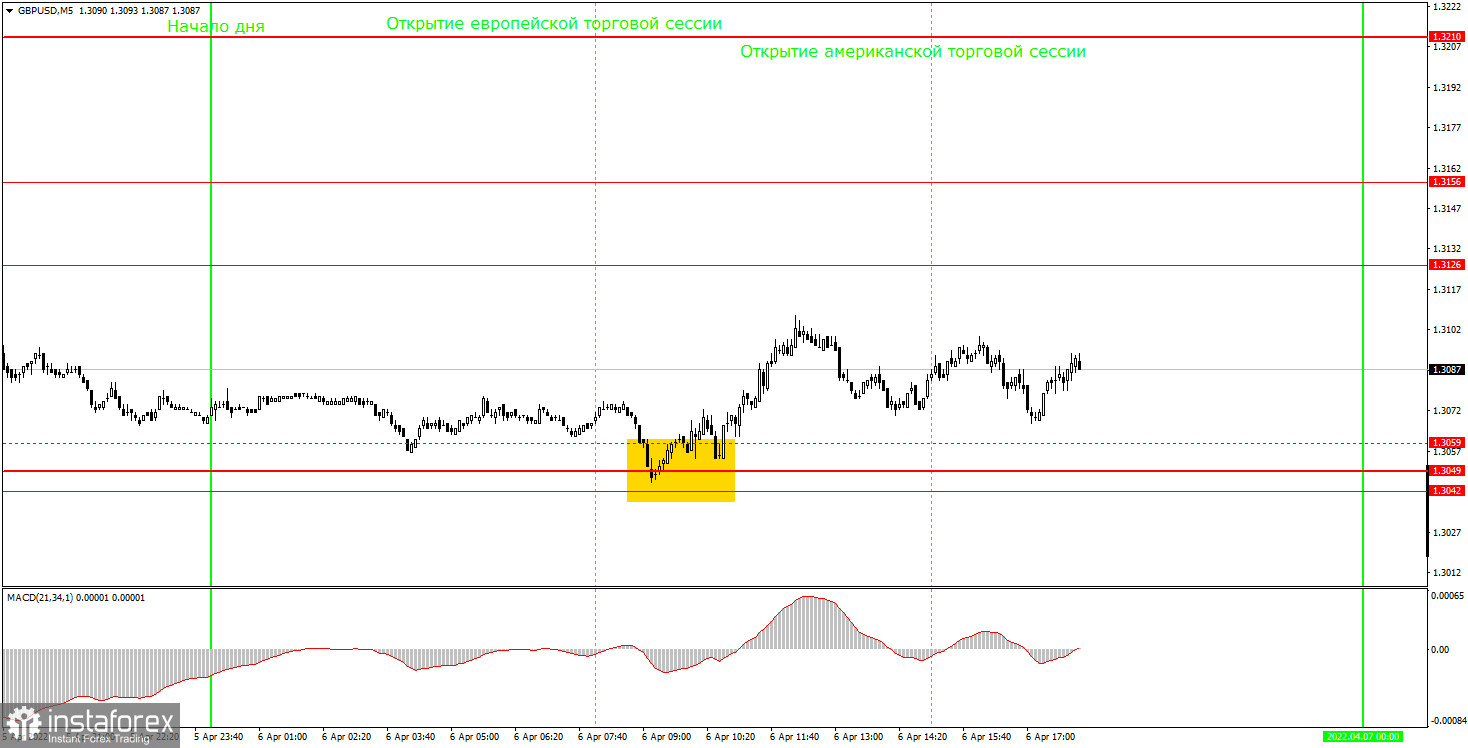The width and height of the screenshot is (1468, 748).
Task: Click the '6 Apr 03:40' time label
Action: pos(410,736)
